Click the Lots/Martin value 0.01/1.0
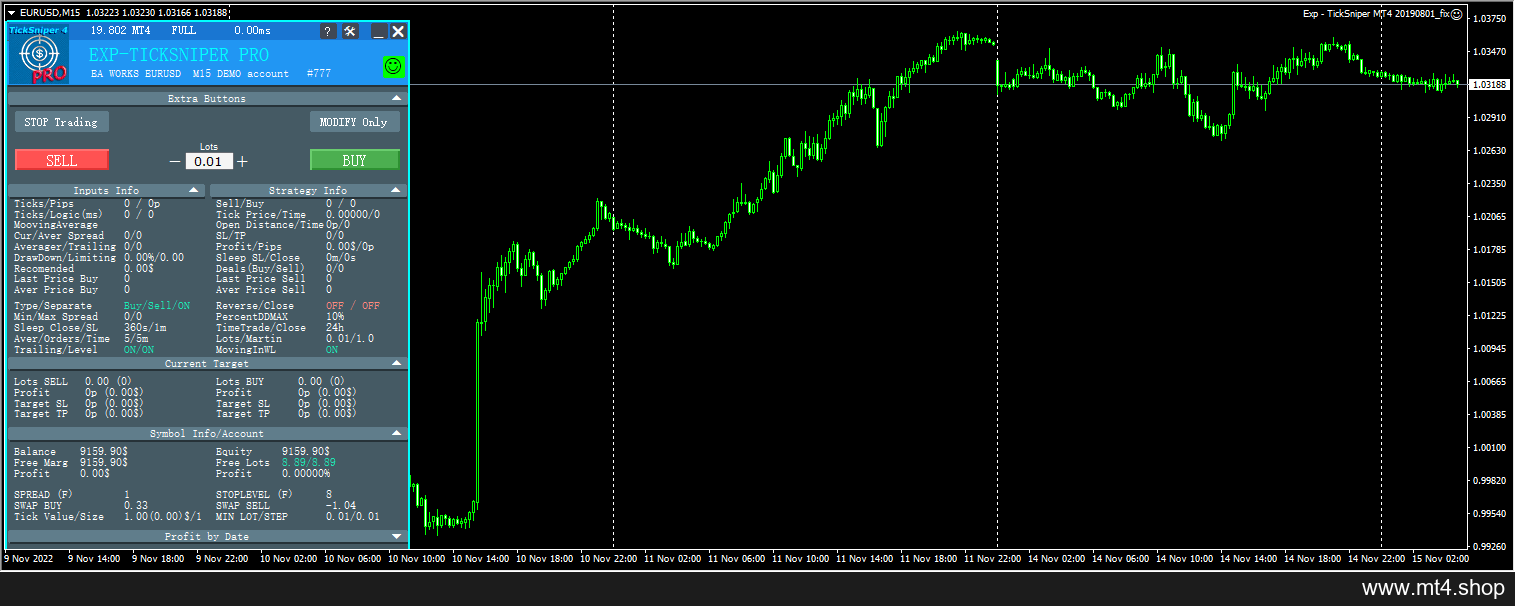The width and height of the screenshot is (1515, 606). click(x=350, y=339)
